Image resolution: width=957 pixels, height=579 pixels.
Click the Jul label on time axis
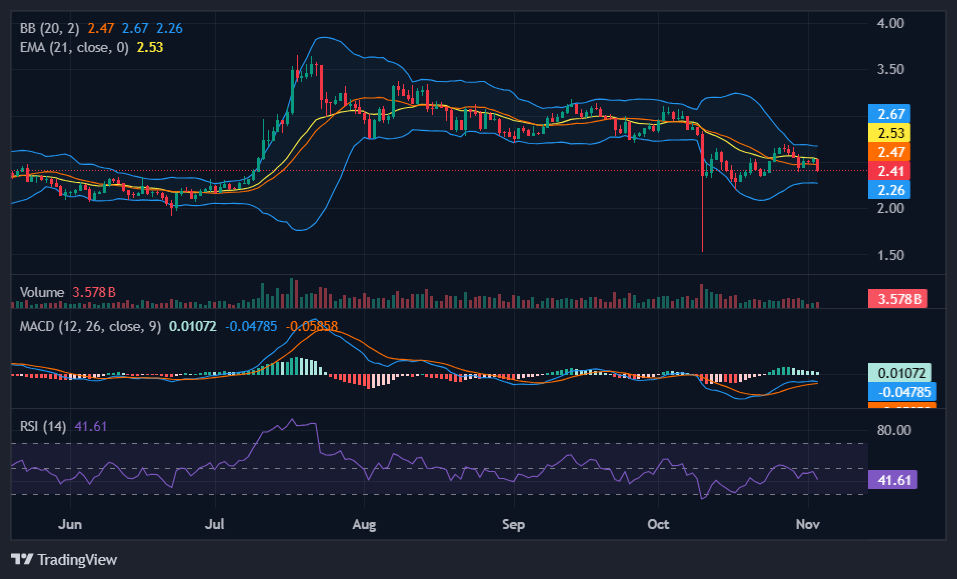coord(216,524)
